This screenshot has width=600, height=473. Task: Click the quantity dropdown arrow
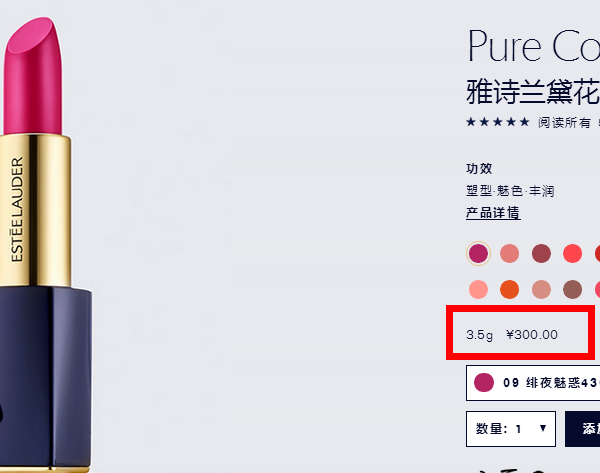point(543,428)
